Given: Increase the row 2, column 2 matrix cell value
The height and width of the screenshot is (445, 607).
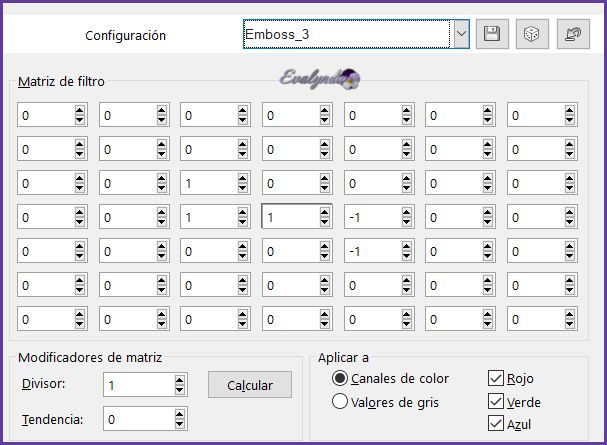Looking at the screenshot, I should pyautogui.click(x=161, y=144).
